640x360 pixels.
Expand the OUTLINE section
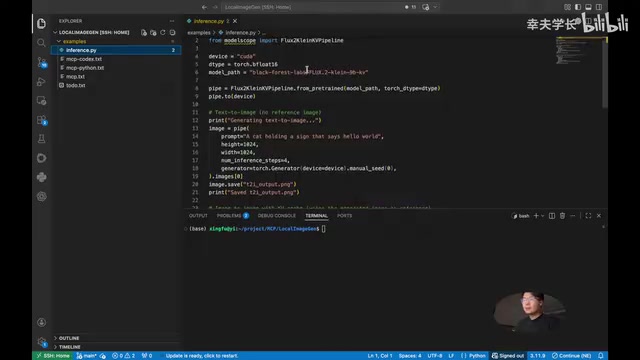tap(69, 338)
